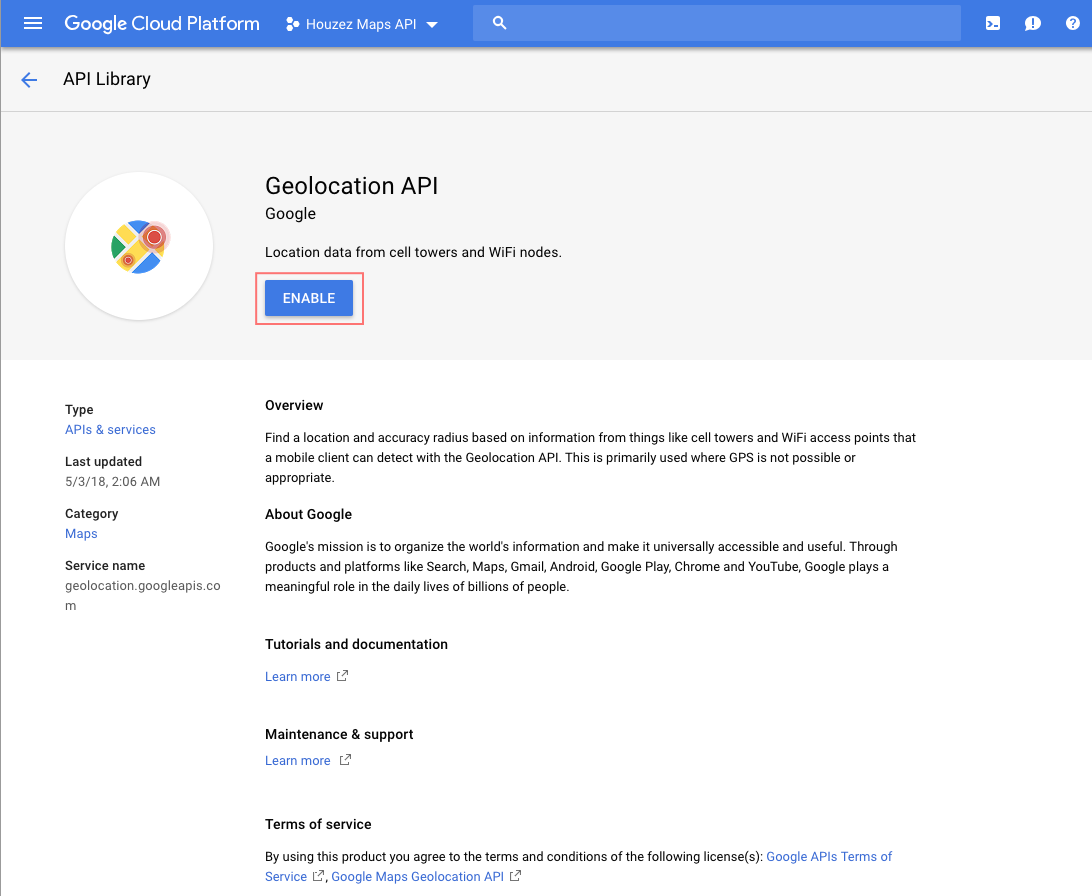Activate Cloud Shell icon

992,24
